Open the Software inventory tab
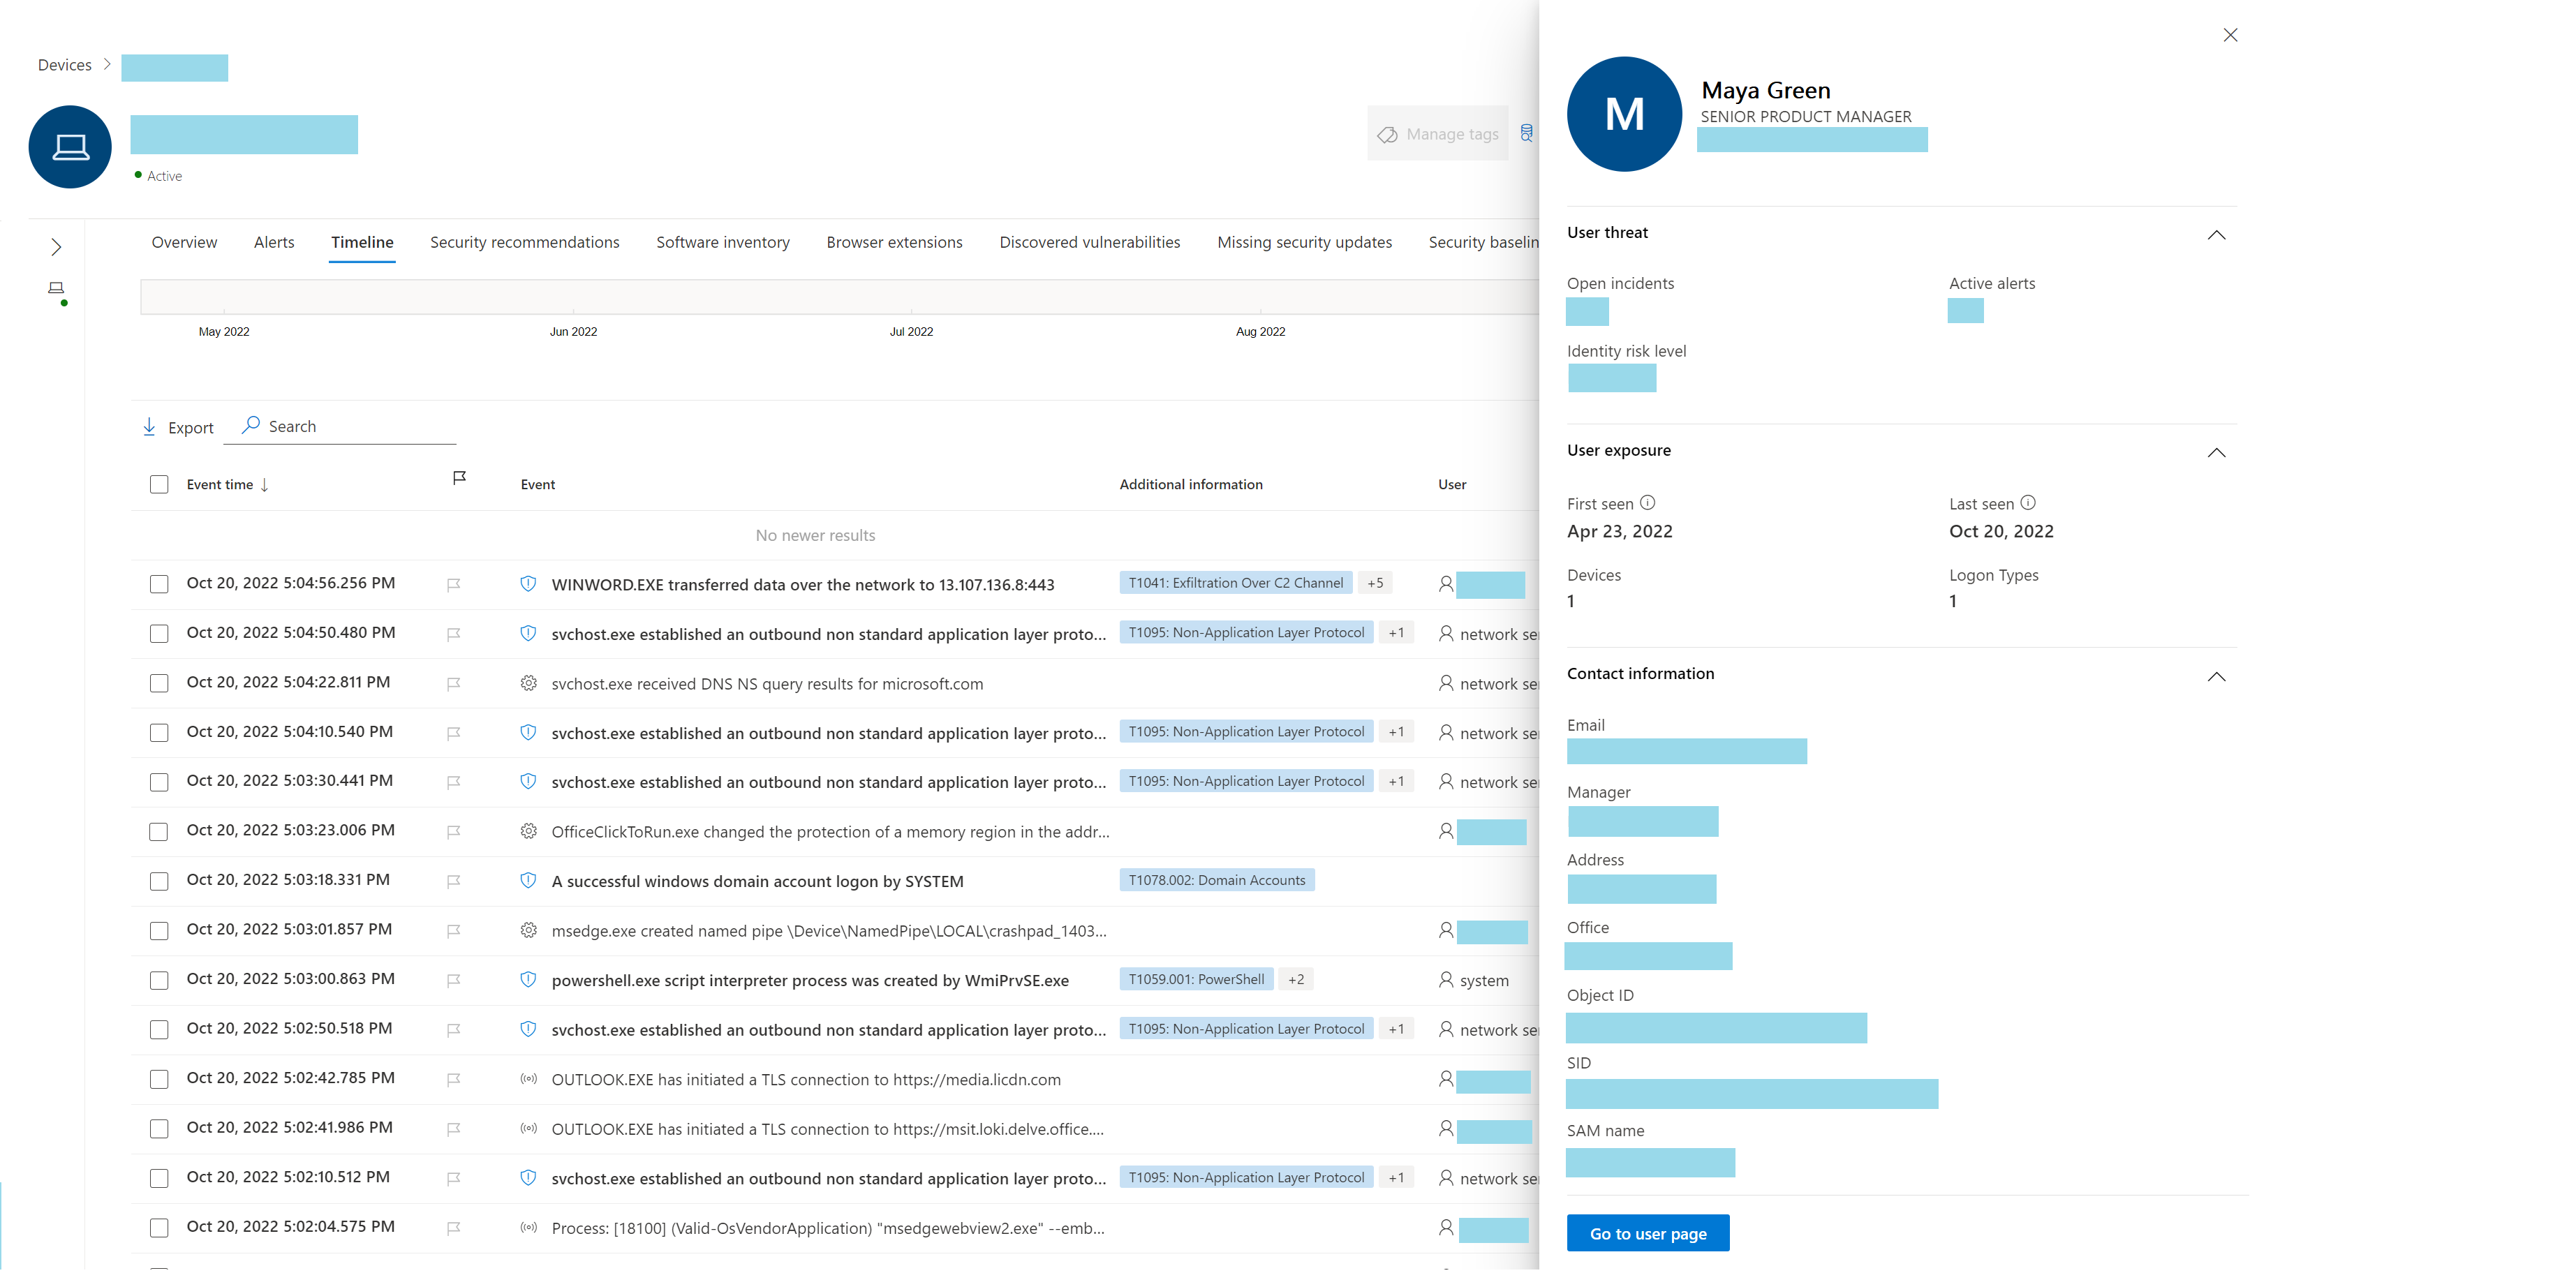 [722, 242]
